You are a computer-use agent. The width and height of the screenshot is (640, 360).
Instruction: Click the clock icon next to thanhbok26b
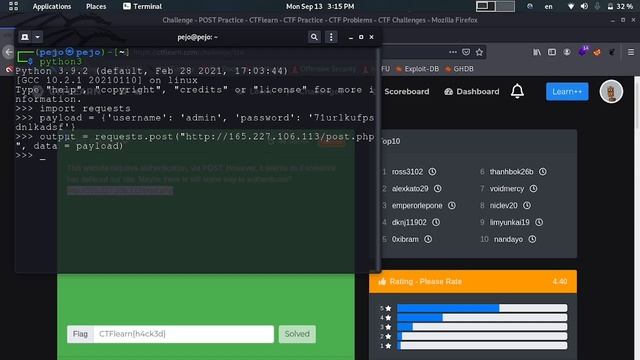pyautogui.click(x=542, y=171)
